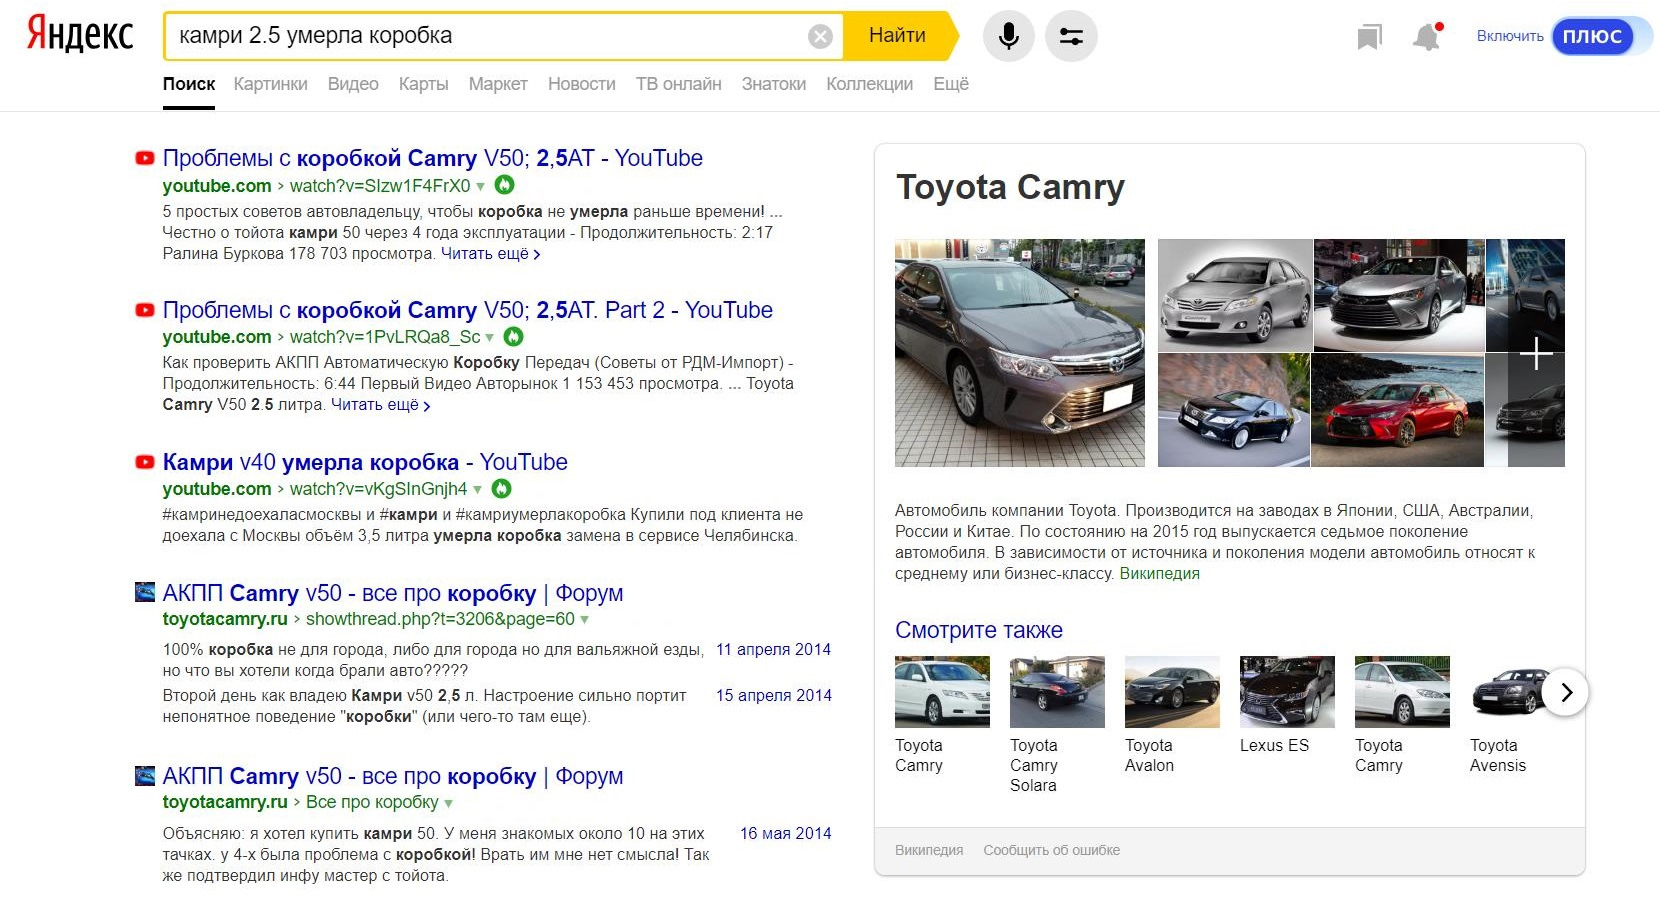Open black Camry on road thumbnail

(1233, 410)
